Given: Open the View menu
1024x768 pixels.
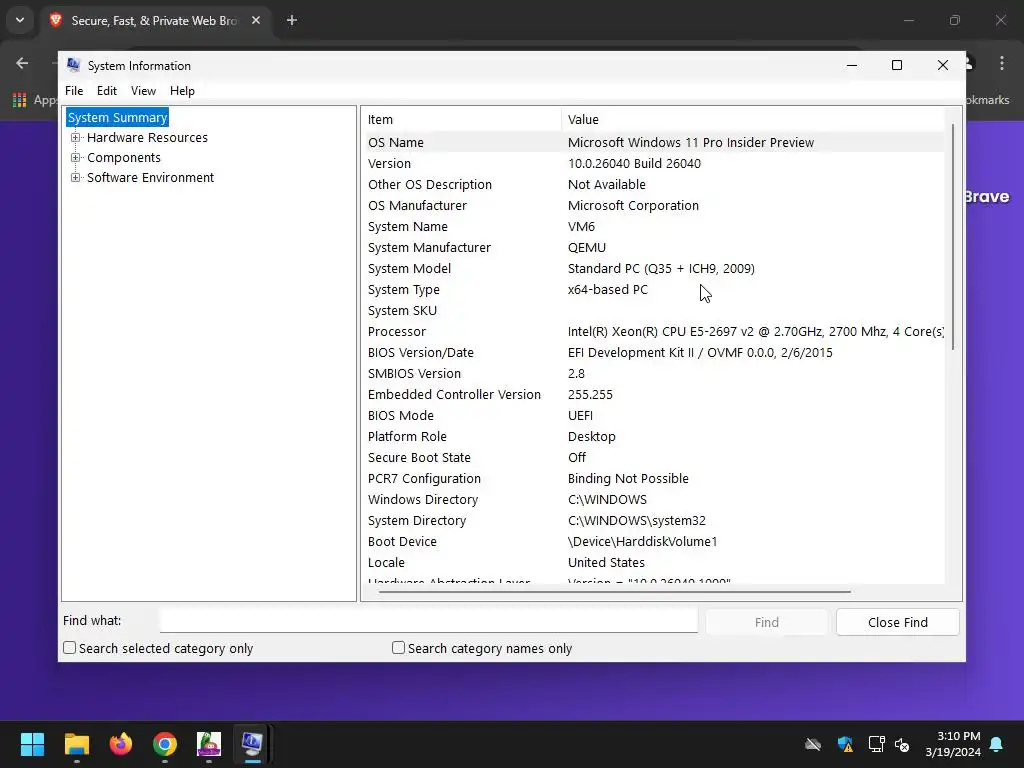Looking at the screenshot, I should (x=143, y=91).
